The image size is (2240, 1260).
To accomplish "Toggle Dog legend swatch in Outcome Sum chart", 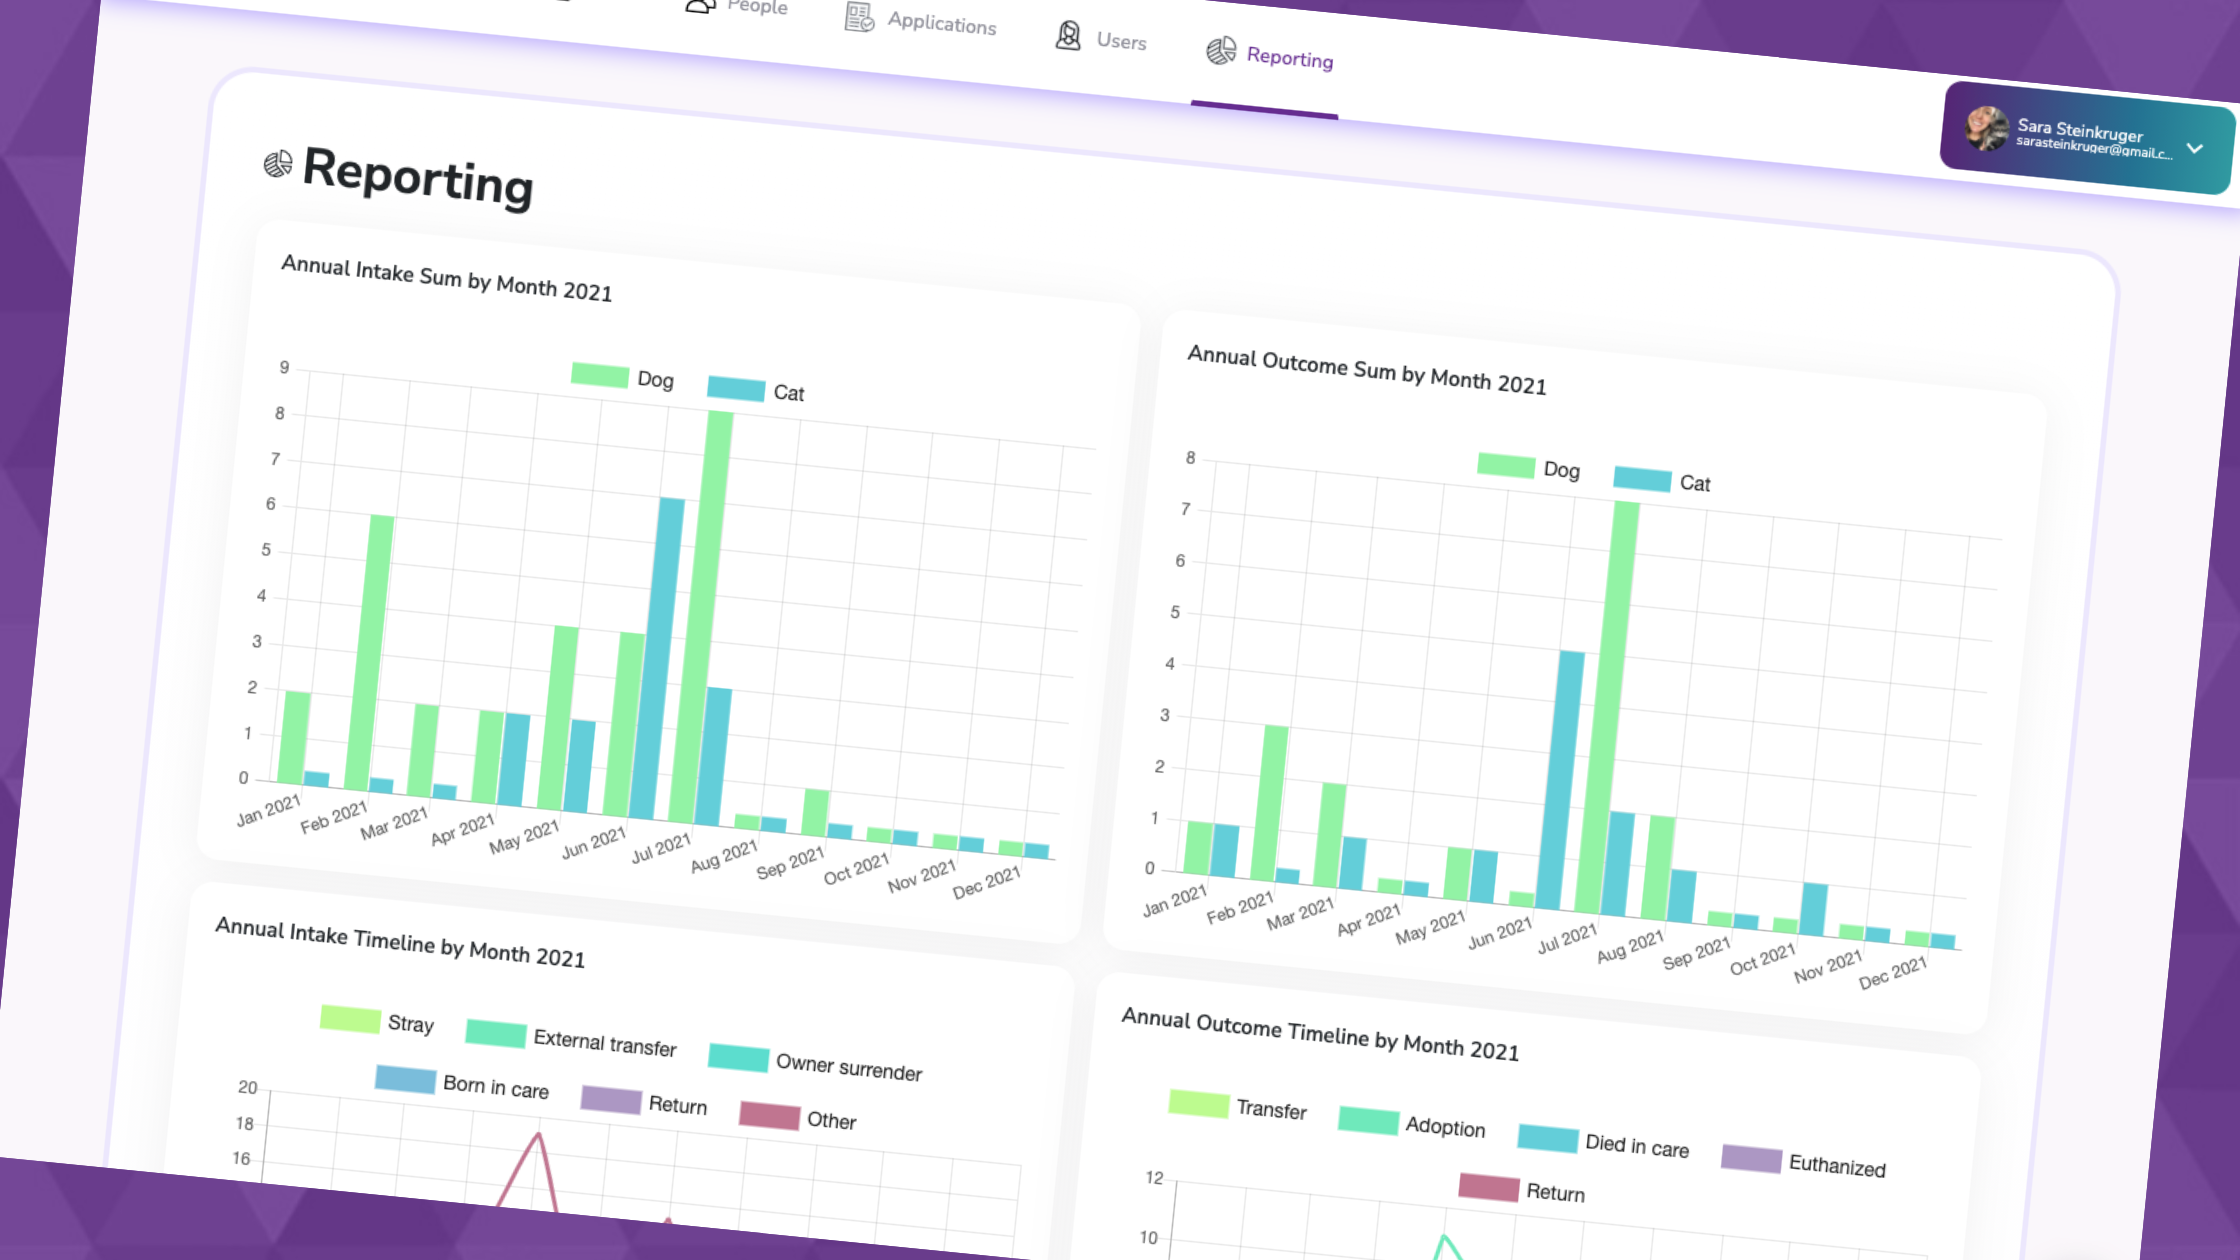I will pyautogui.click(x=1506, y=465).
